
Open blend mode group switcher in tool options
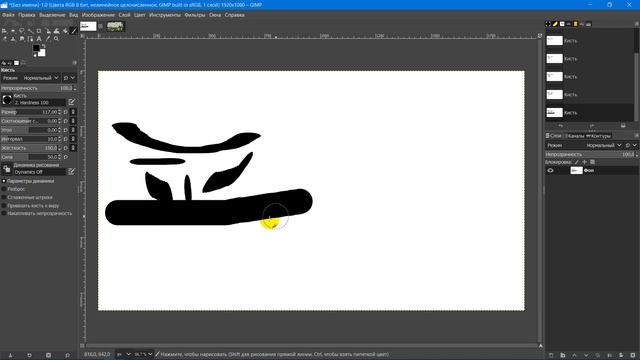[69, 78]
